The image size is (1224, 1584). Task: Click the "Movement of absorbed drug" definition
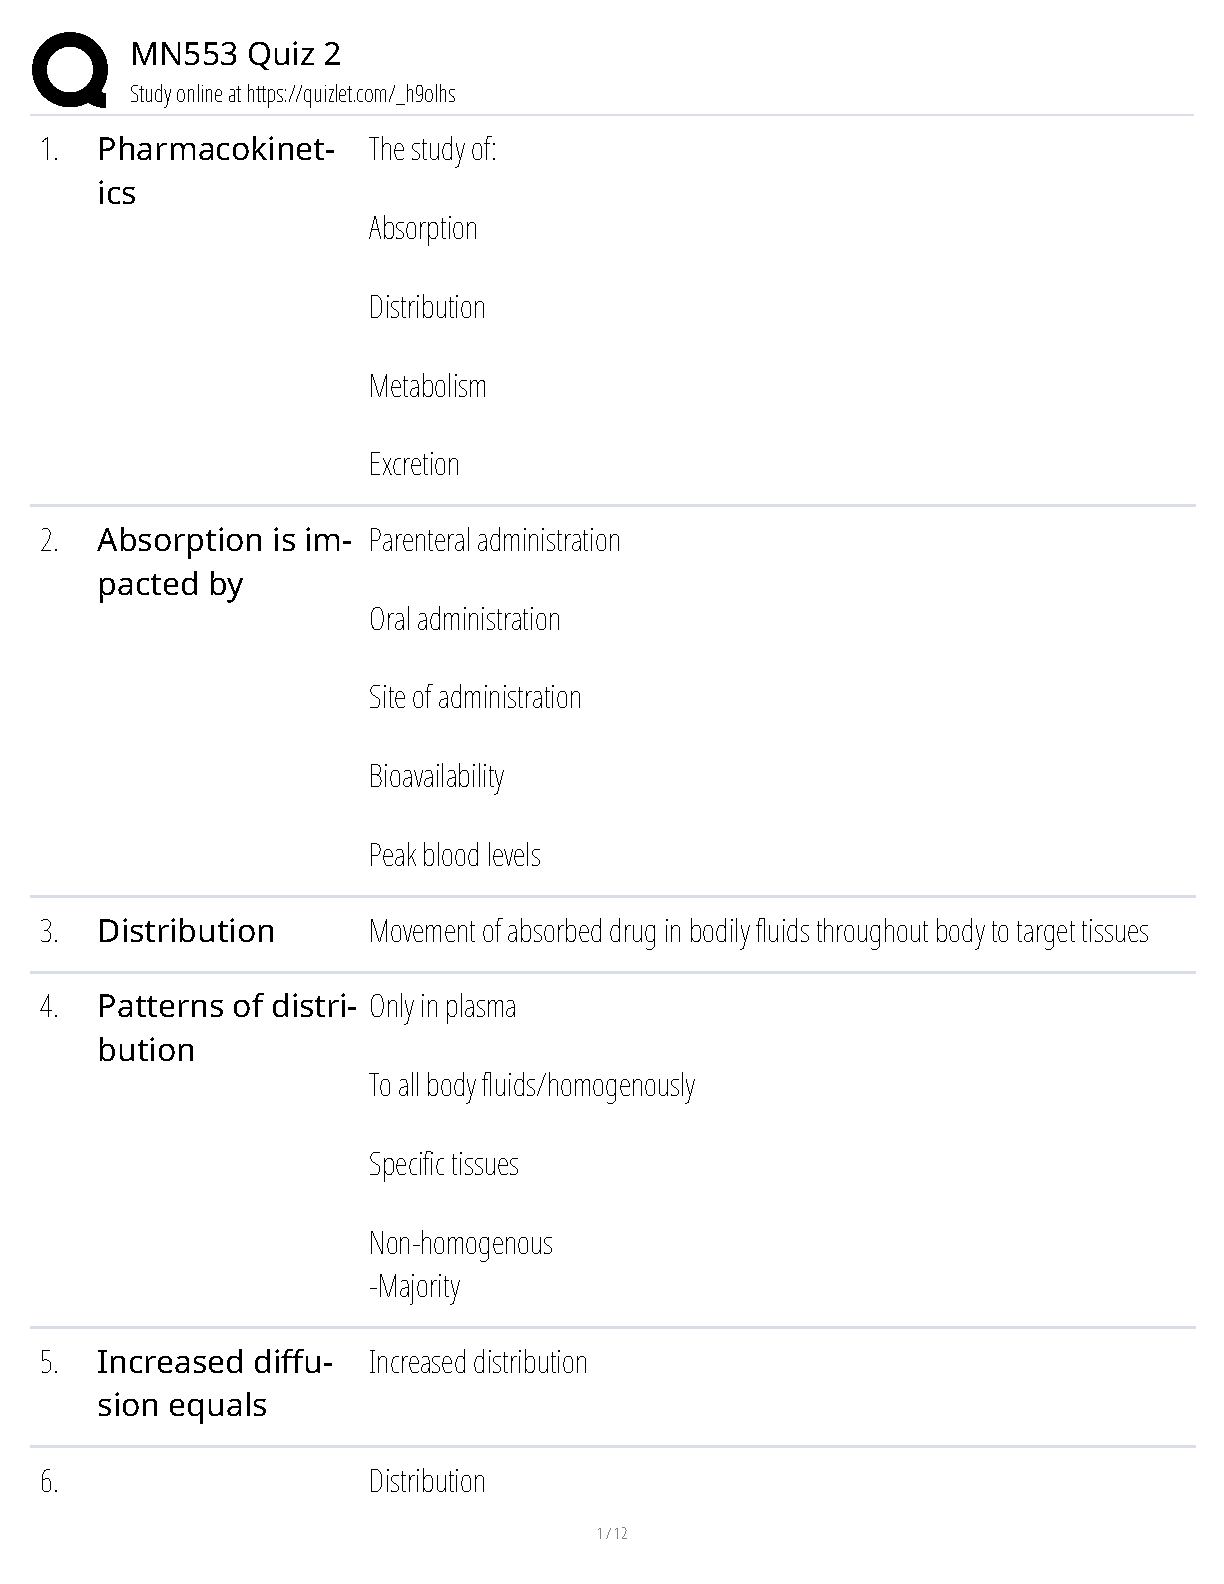point(758,932)
